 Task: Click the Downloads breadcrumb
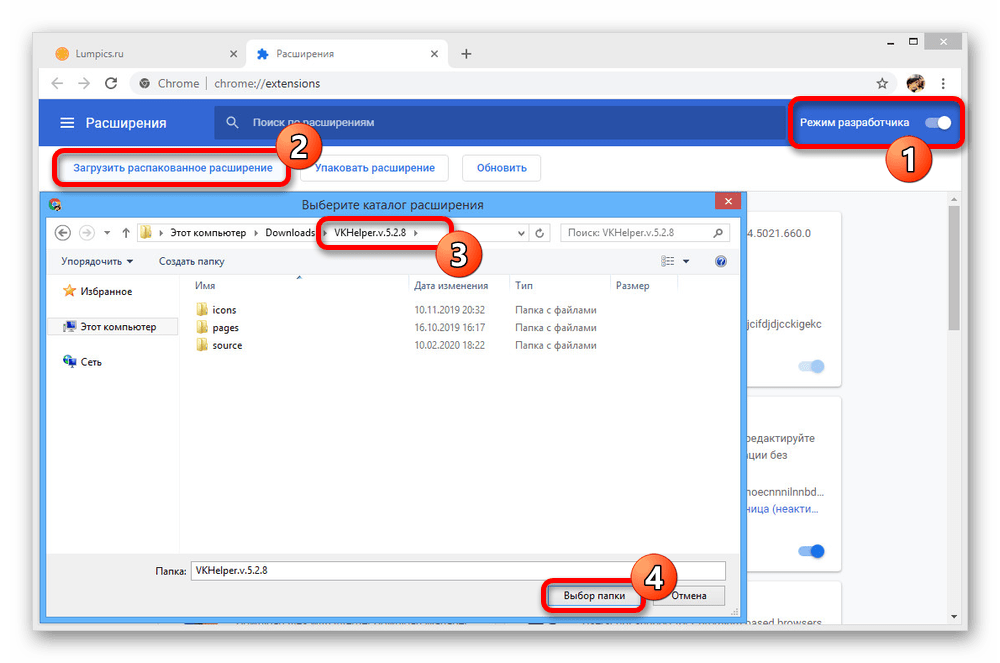tap(290, 233)
